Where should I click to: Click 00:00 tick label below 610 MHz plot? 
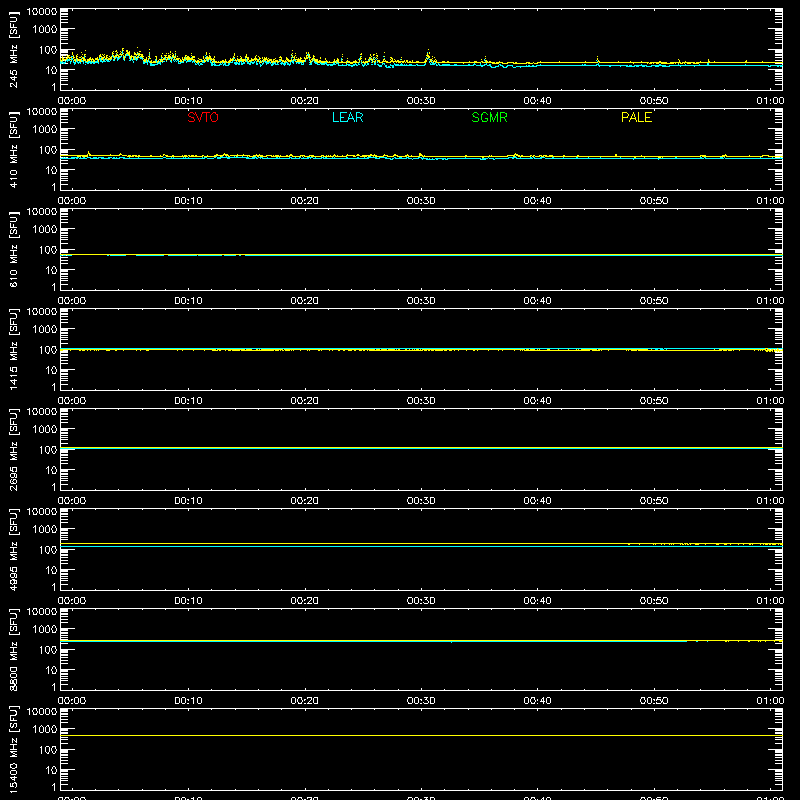pos(72,301)
